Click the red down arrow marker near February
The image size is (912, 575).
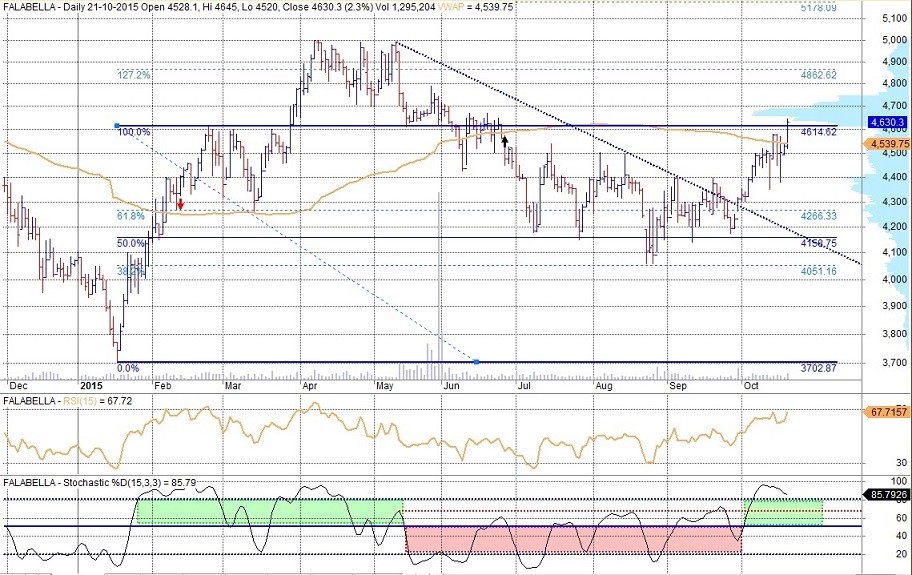pos(180,204)
